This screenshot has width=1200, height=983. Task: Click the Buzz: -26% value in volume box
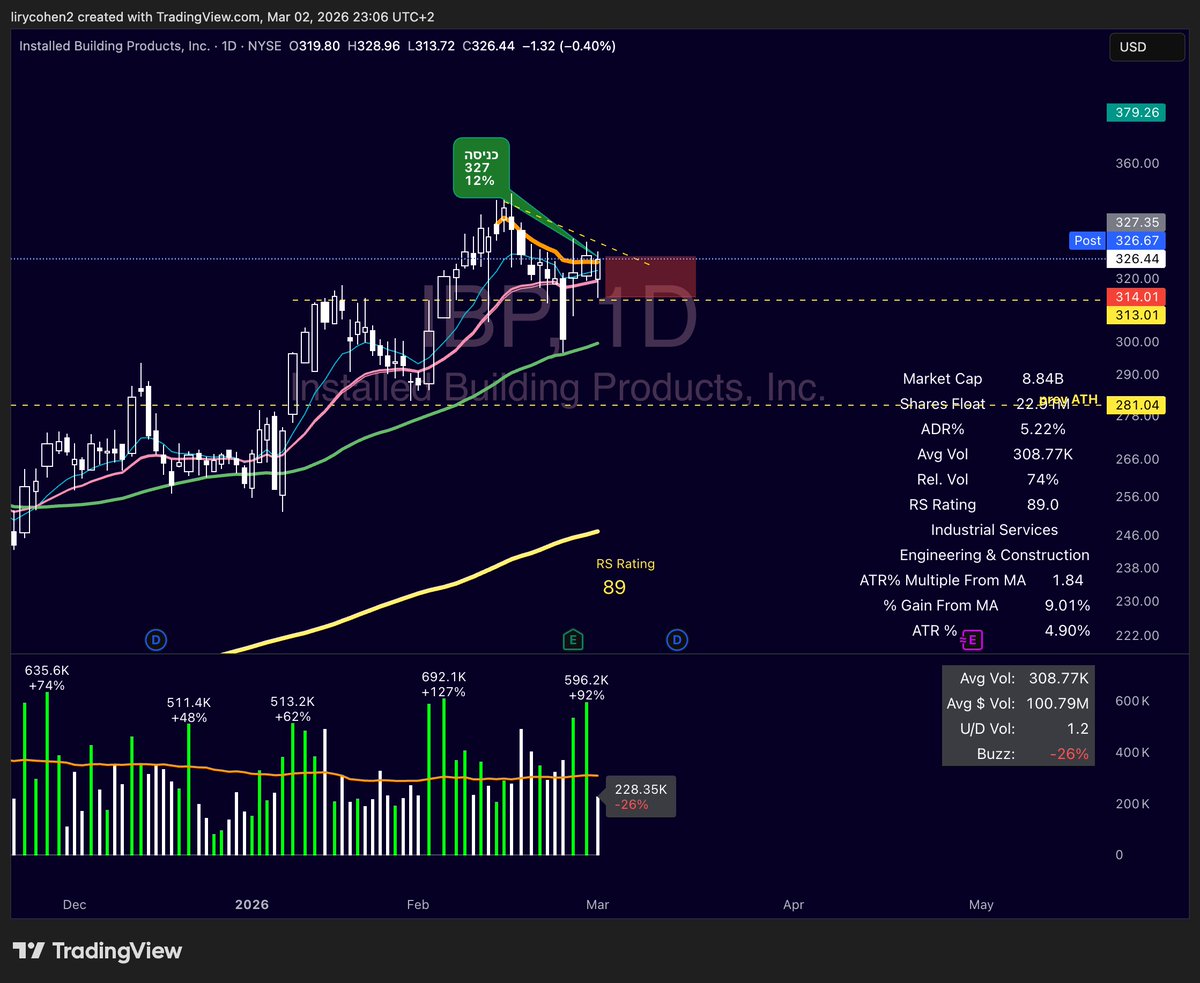pos(1071,754)
